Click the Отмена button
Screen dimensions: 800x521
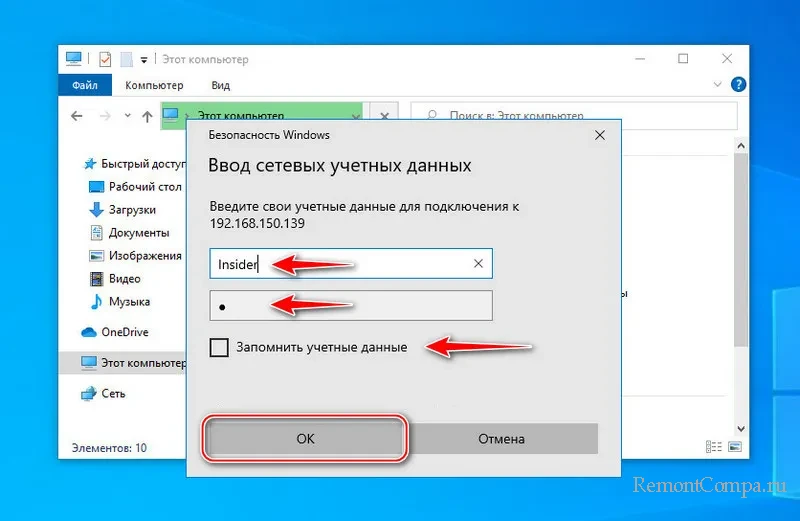tap(501, 438)
